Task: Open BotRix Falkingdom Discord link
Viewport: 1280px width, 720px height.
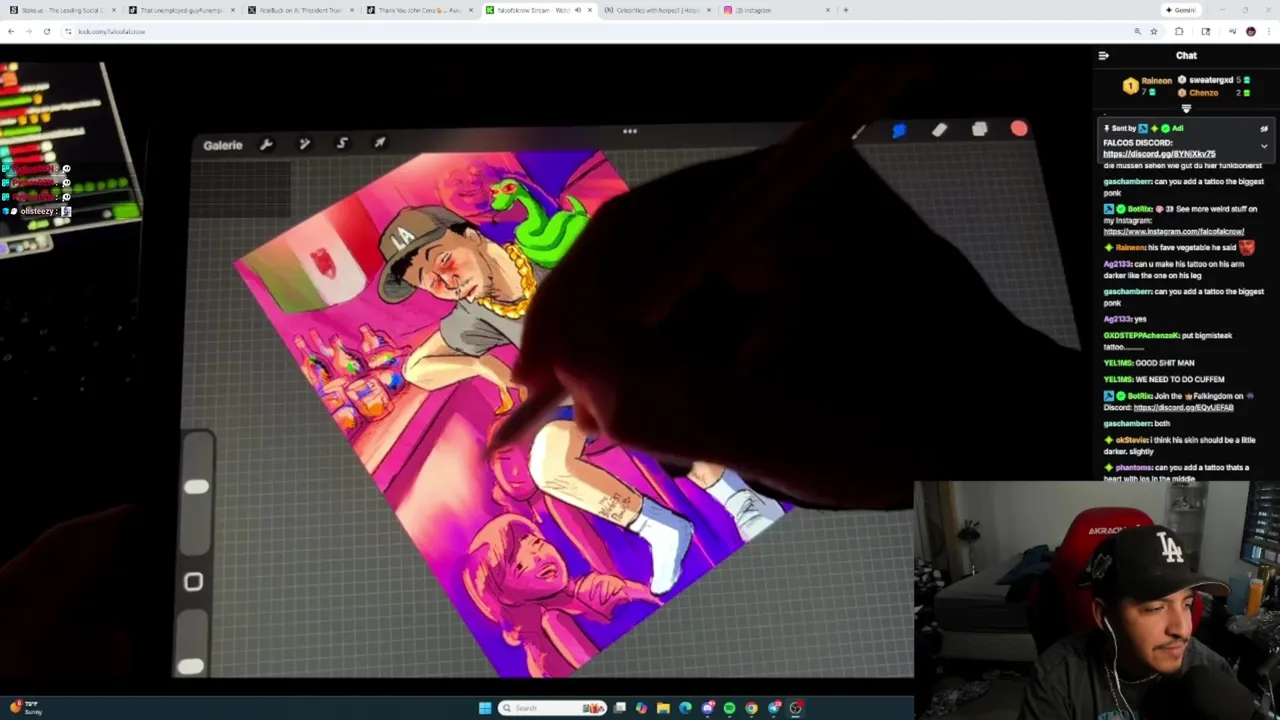Action: 1183,407
